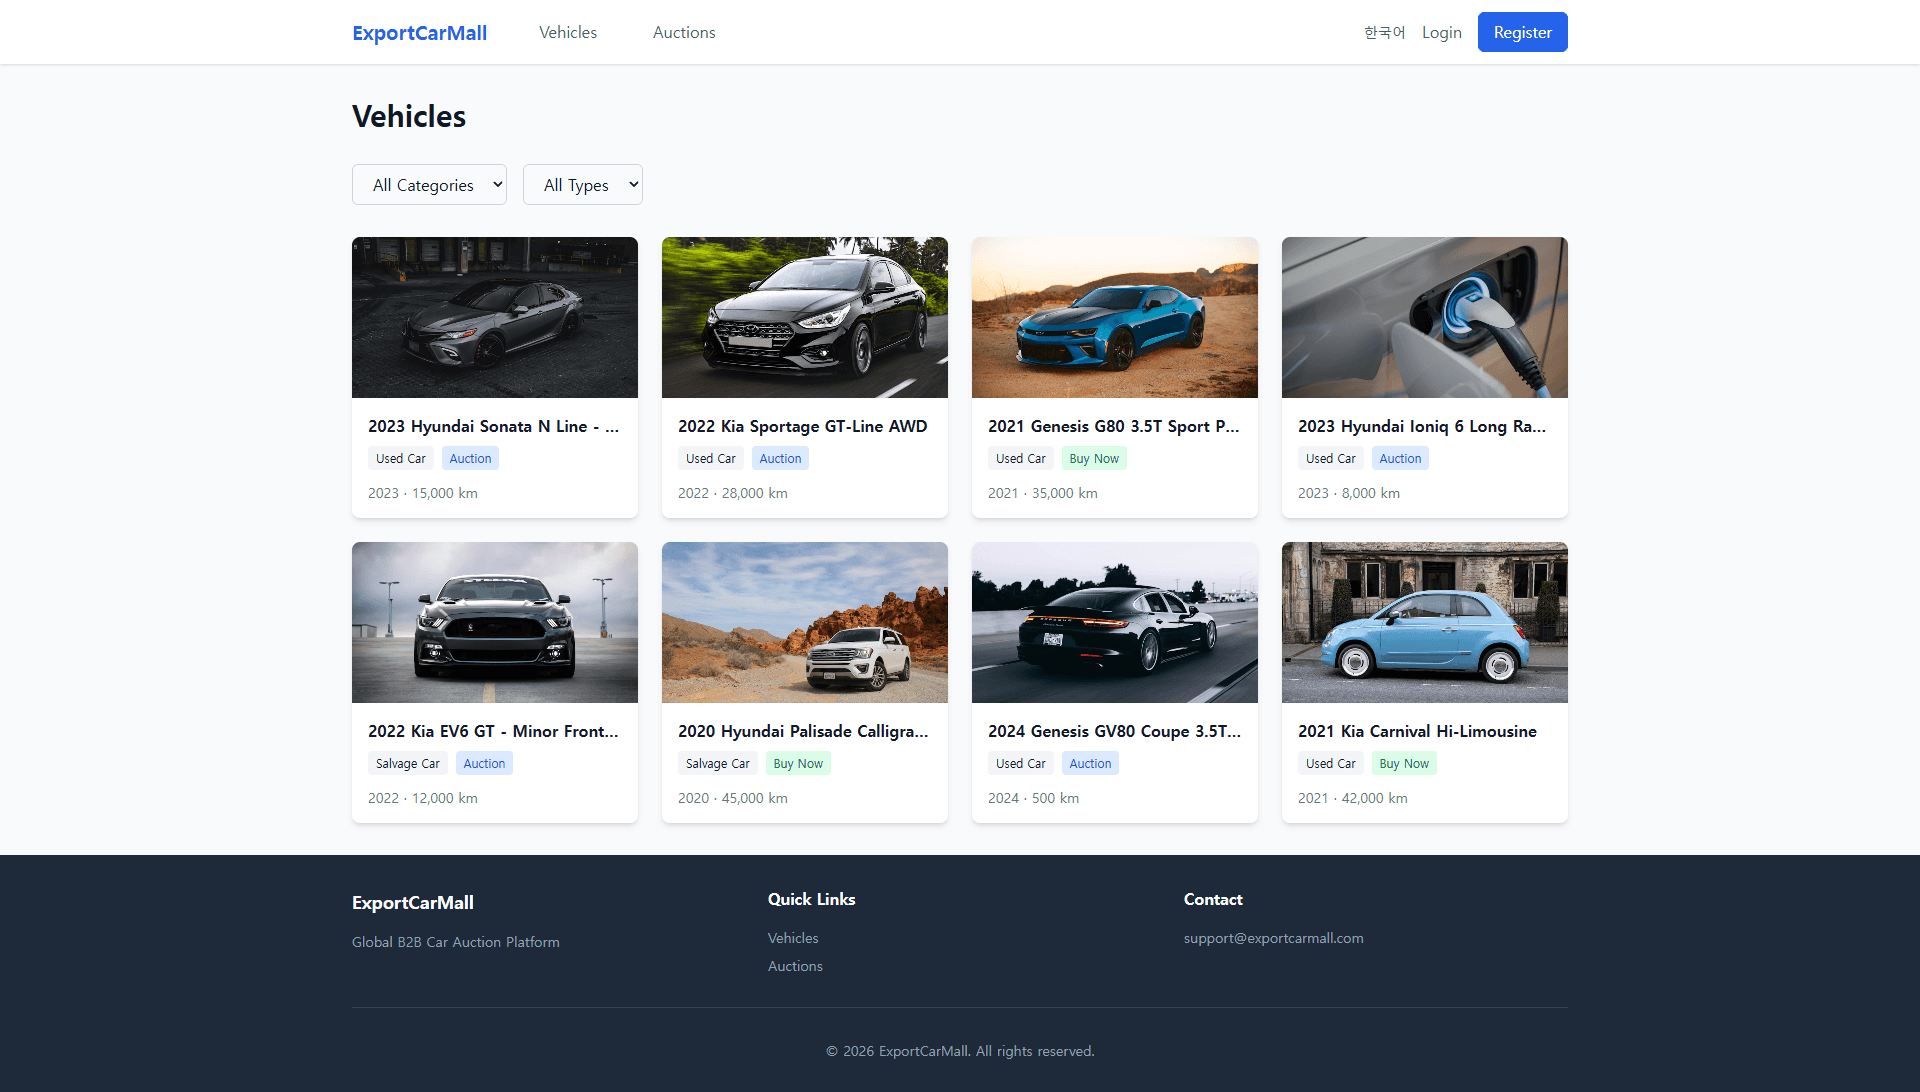This screenshot has height=1092, width=1920.
Task: Open the All Categories dropdown
Action: [x=429, y=185]
